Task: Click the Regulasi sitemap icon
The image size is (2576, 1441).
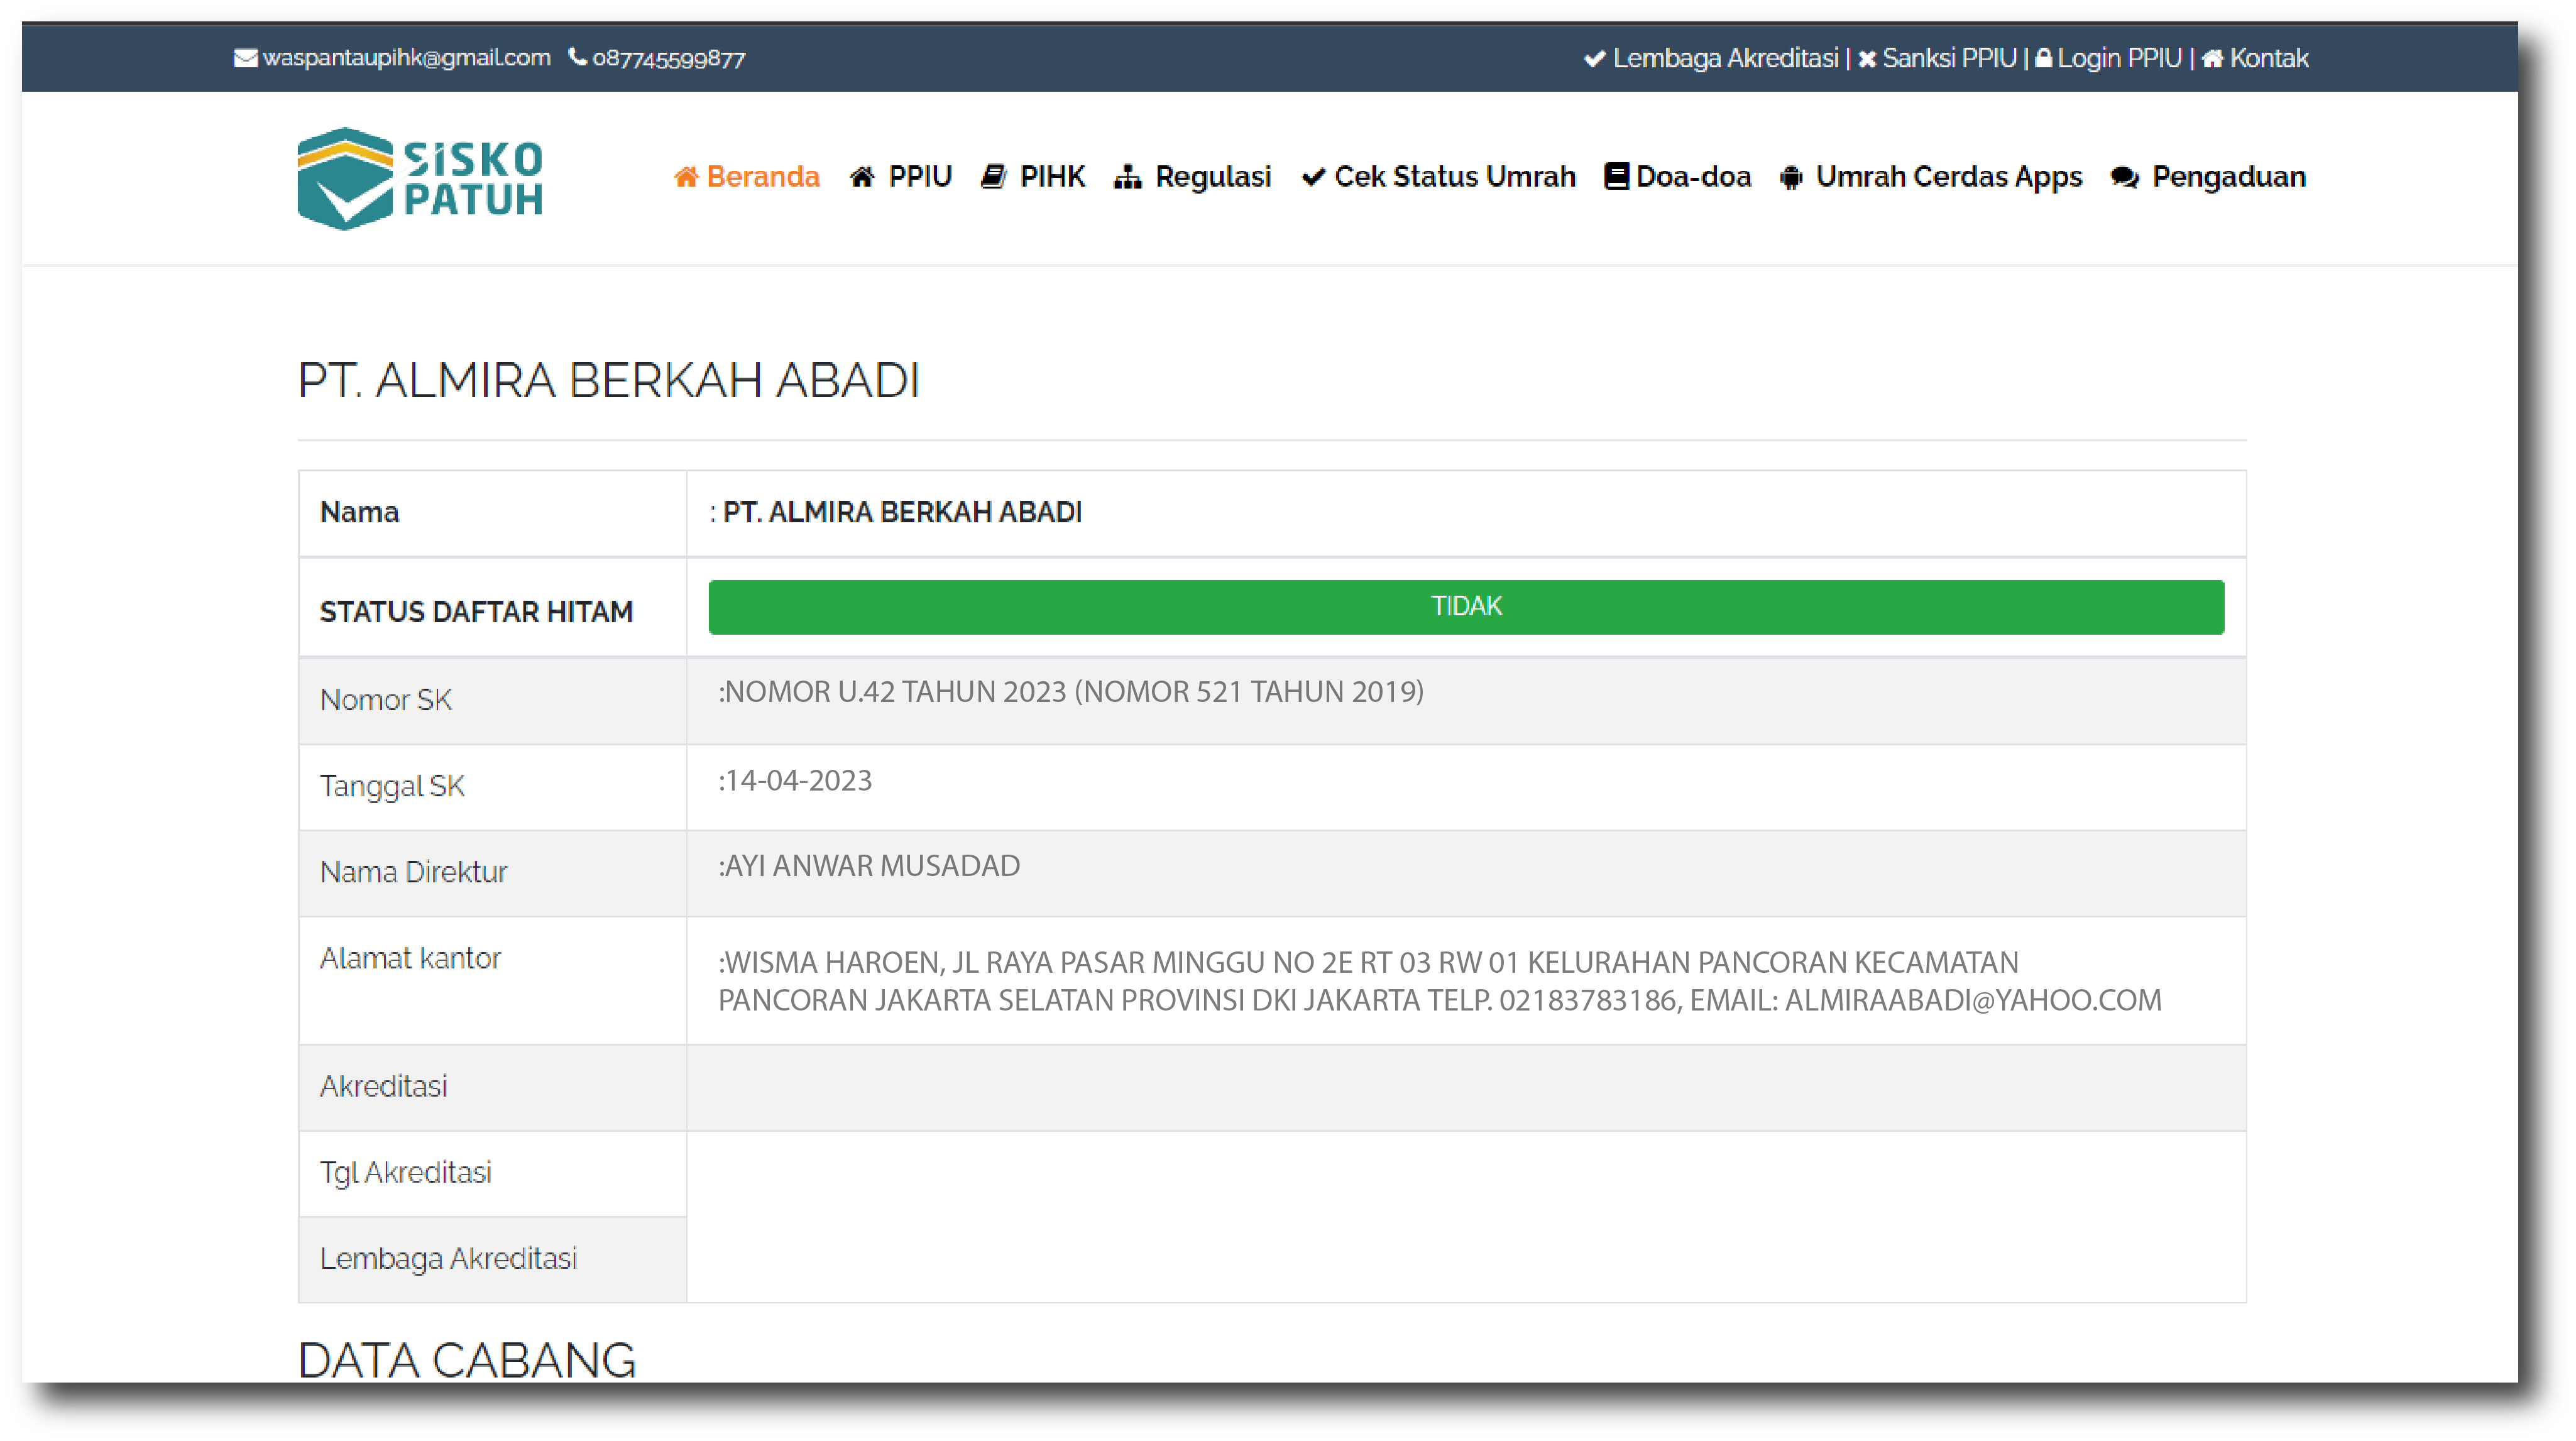Action: point(1127,177)
